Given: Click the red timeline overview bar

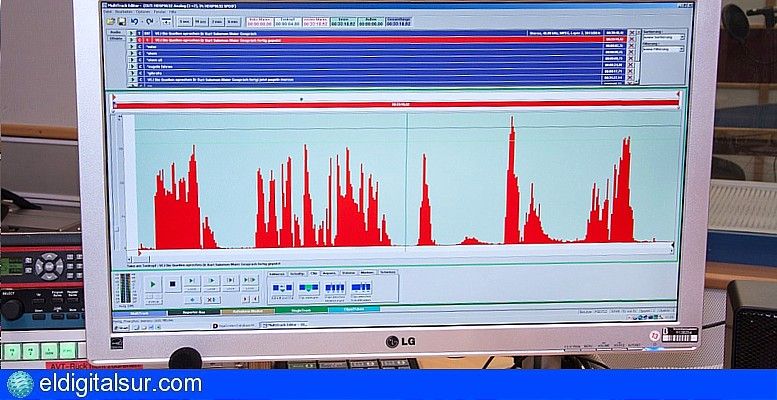Looking at the screenshot, I should 396,104.
